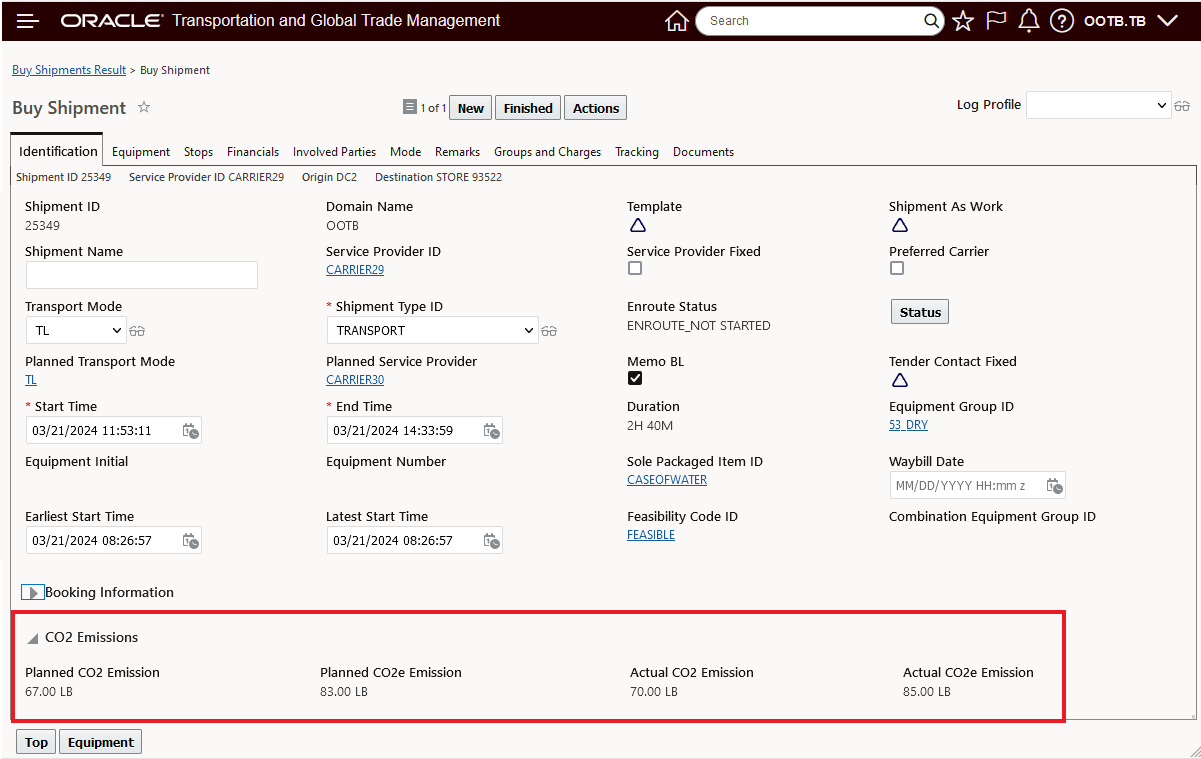The image size is (1201, 759).
Task: Switch to the Financials tab
Action: tap(253, 152)
